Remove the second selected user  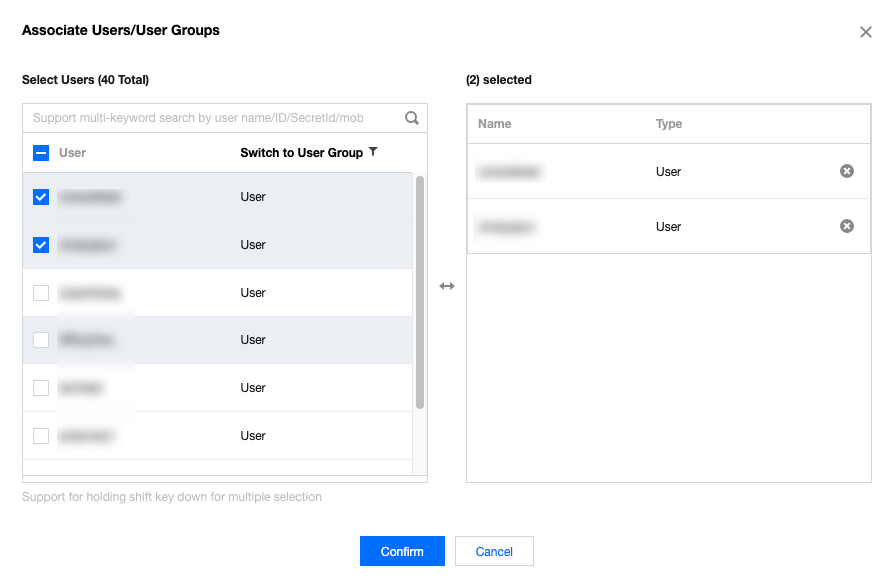(x=847, y=227)
